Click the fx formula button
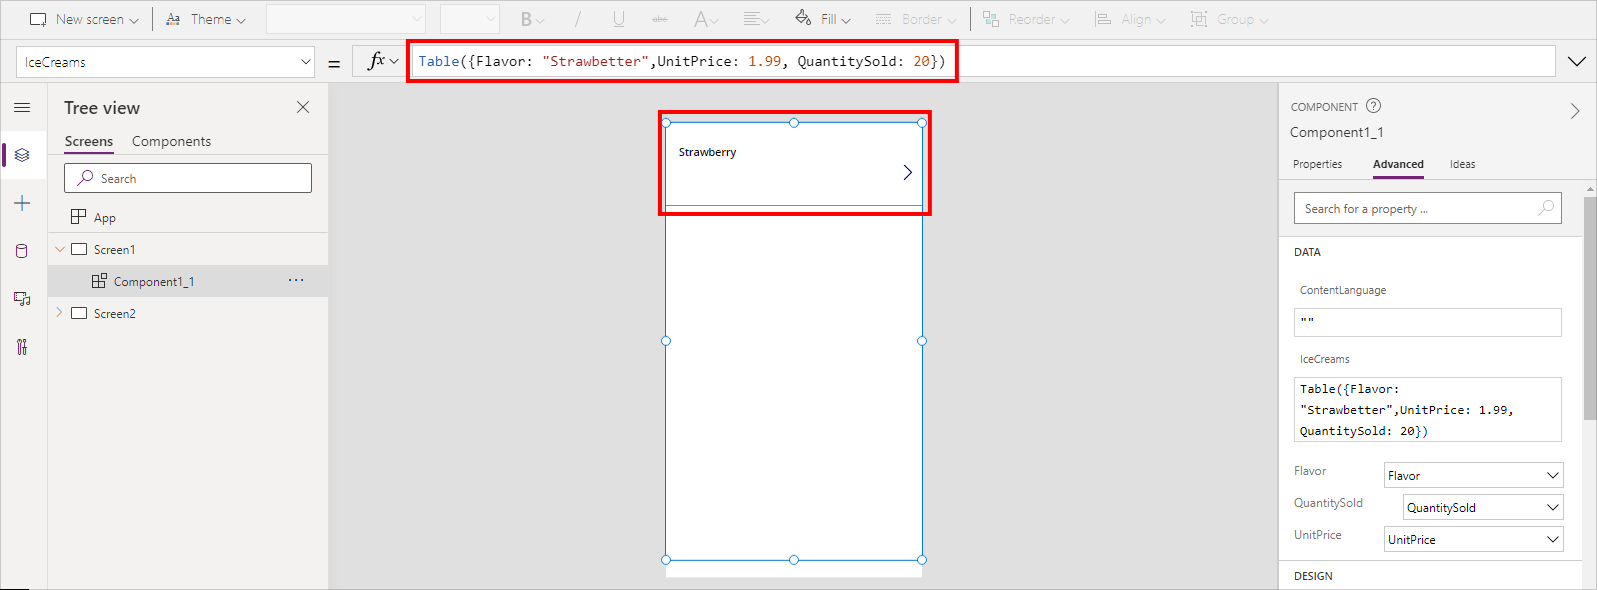 [383, 61]
